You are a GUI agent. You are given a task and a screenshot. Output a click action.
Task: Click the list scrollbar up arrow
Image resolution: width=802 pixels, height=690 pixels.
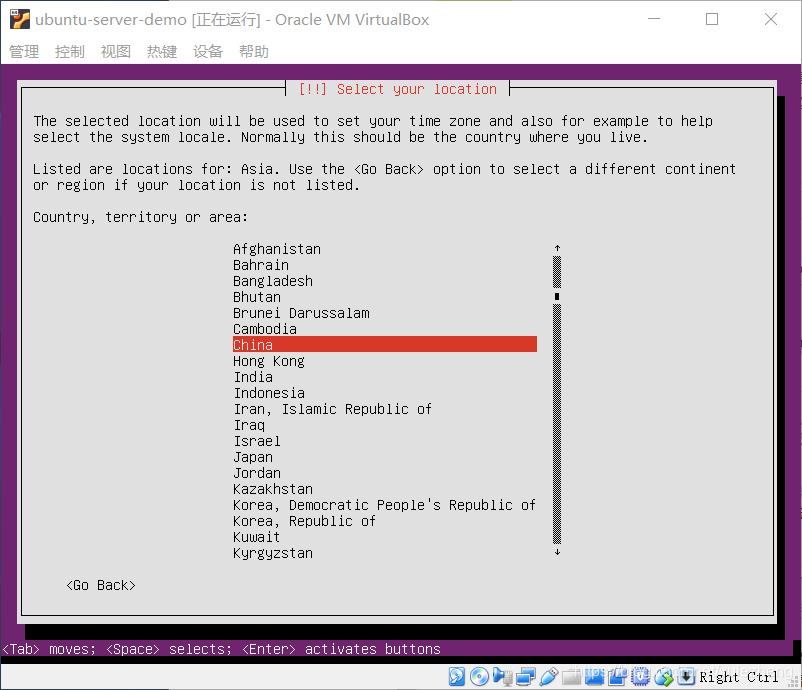pos(557,248)
